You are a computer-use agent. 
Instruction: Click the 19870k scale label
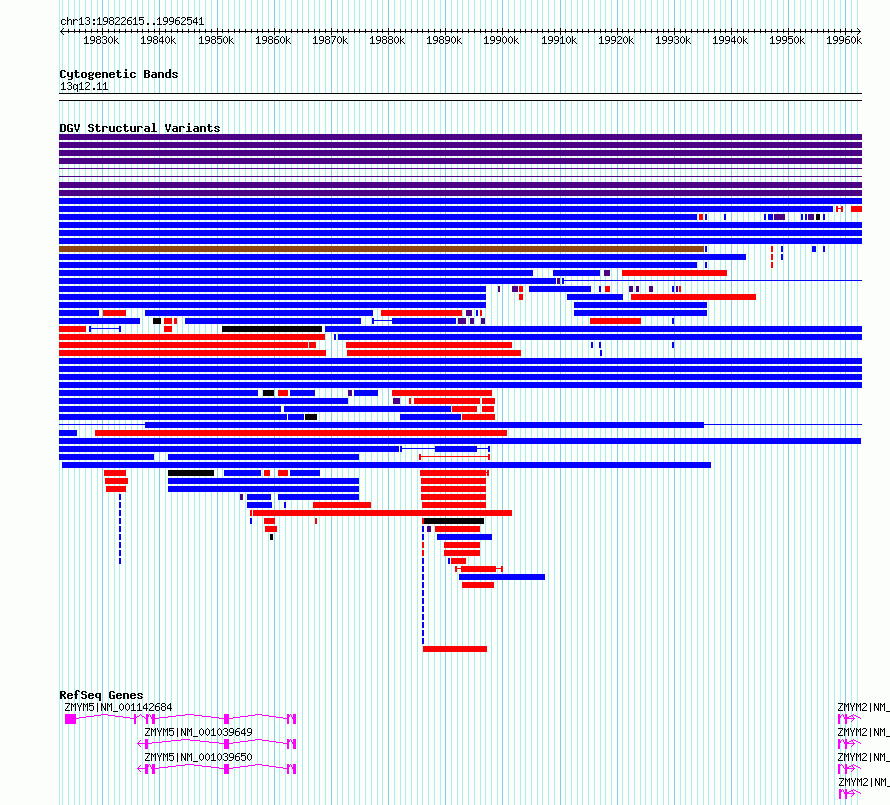coord(330,40)
